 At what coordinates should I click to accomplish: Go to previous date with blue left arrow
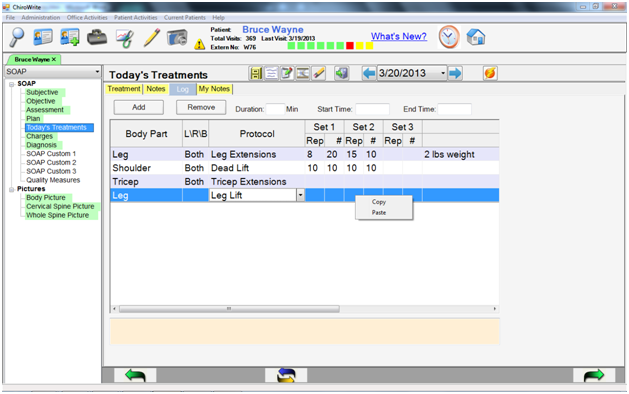point(369,73)
